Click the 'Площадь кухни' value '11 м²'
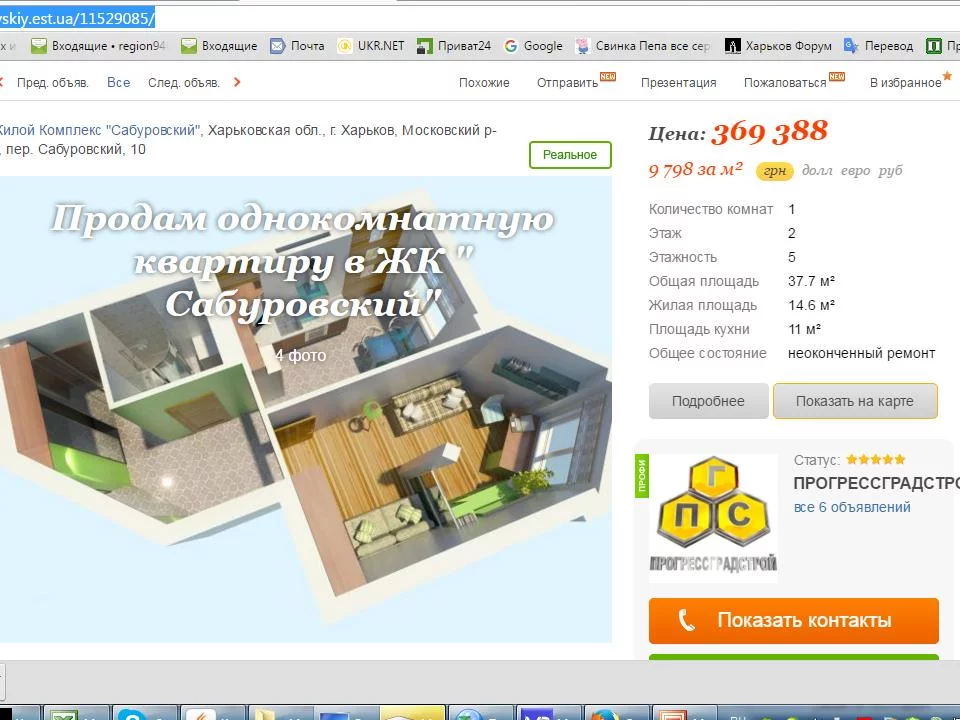The image size is (960, 720). (x=804, y=329)
